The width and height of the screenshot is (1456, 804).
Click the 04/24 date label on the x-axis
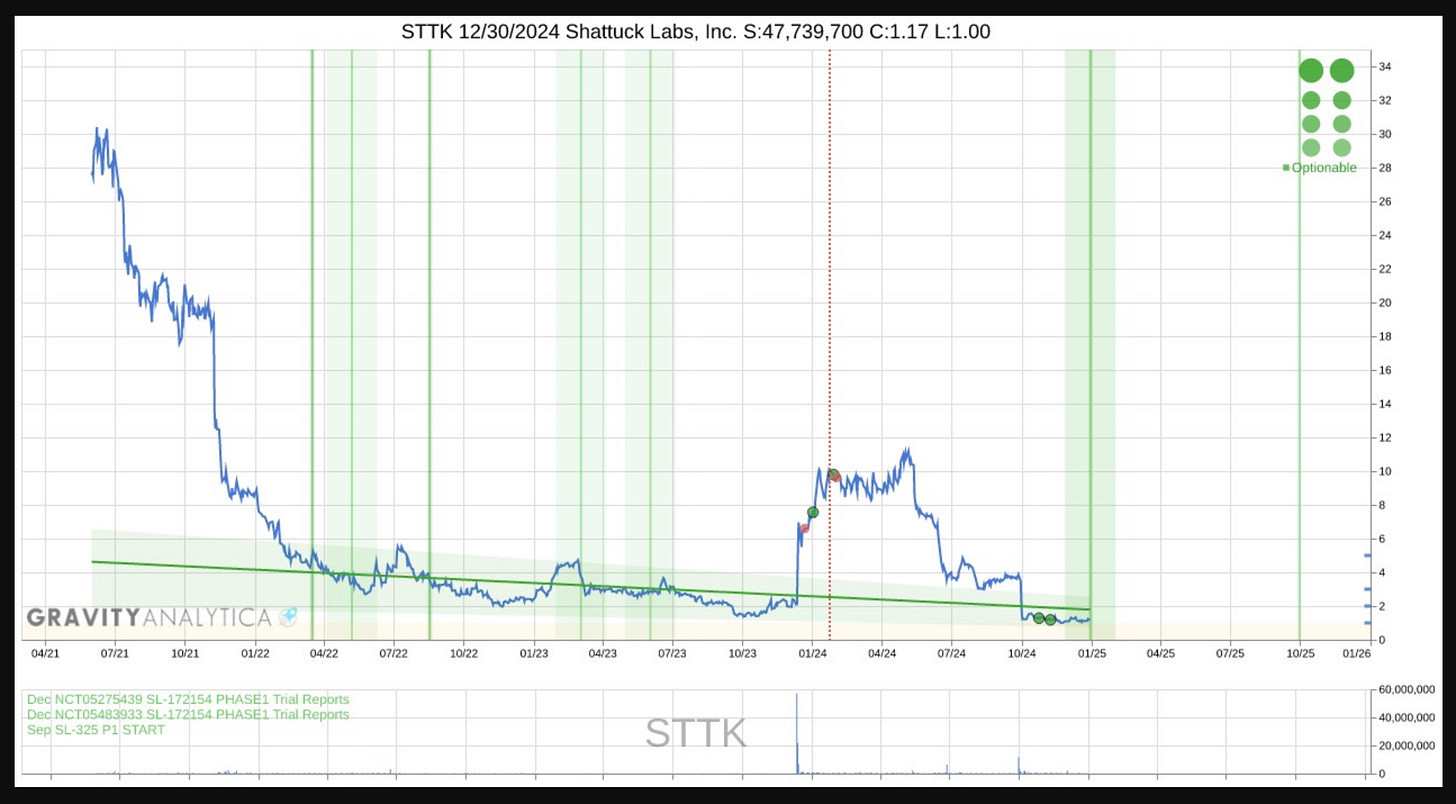coord(882,653)
